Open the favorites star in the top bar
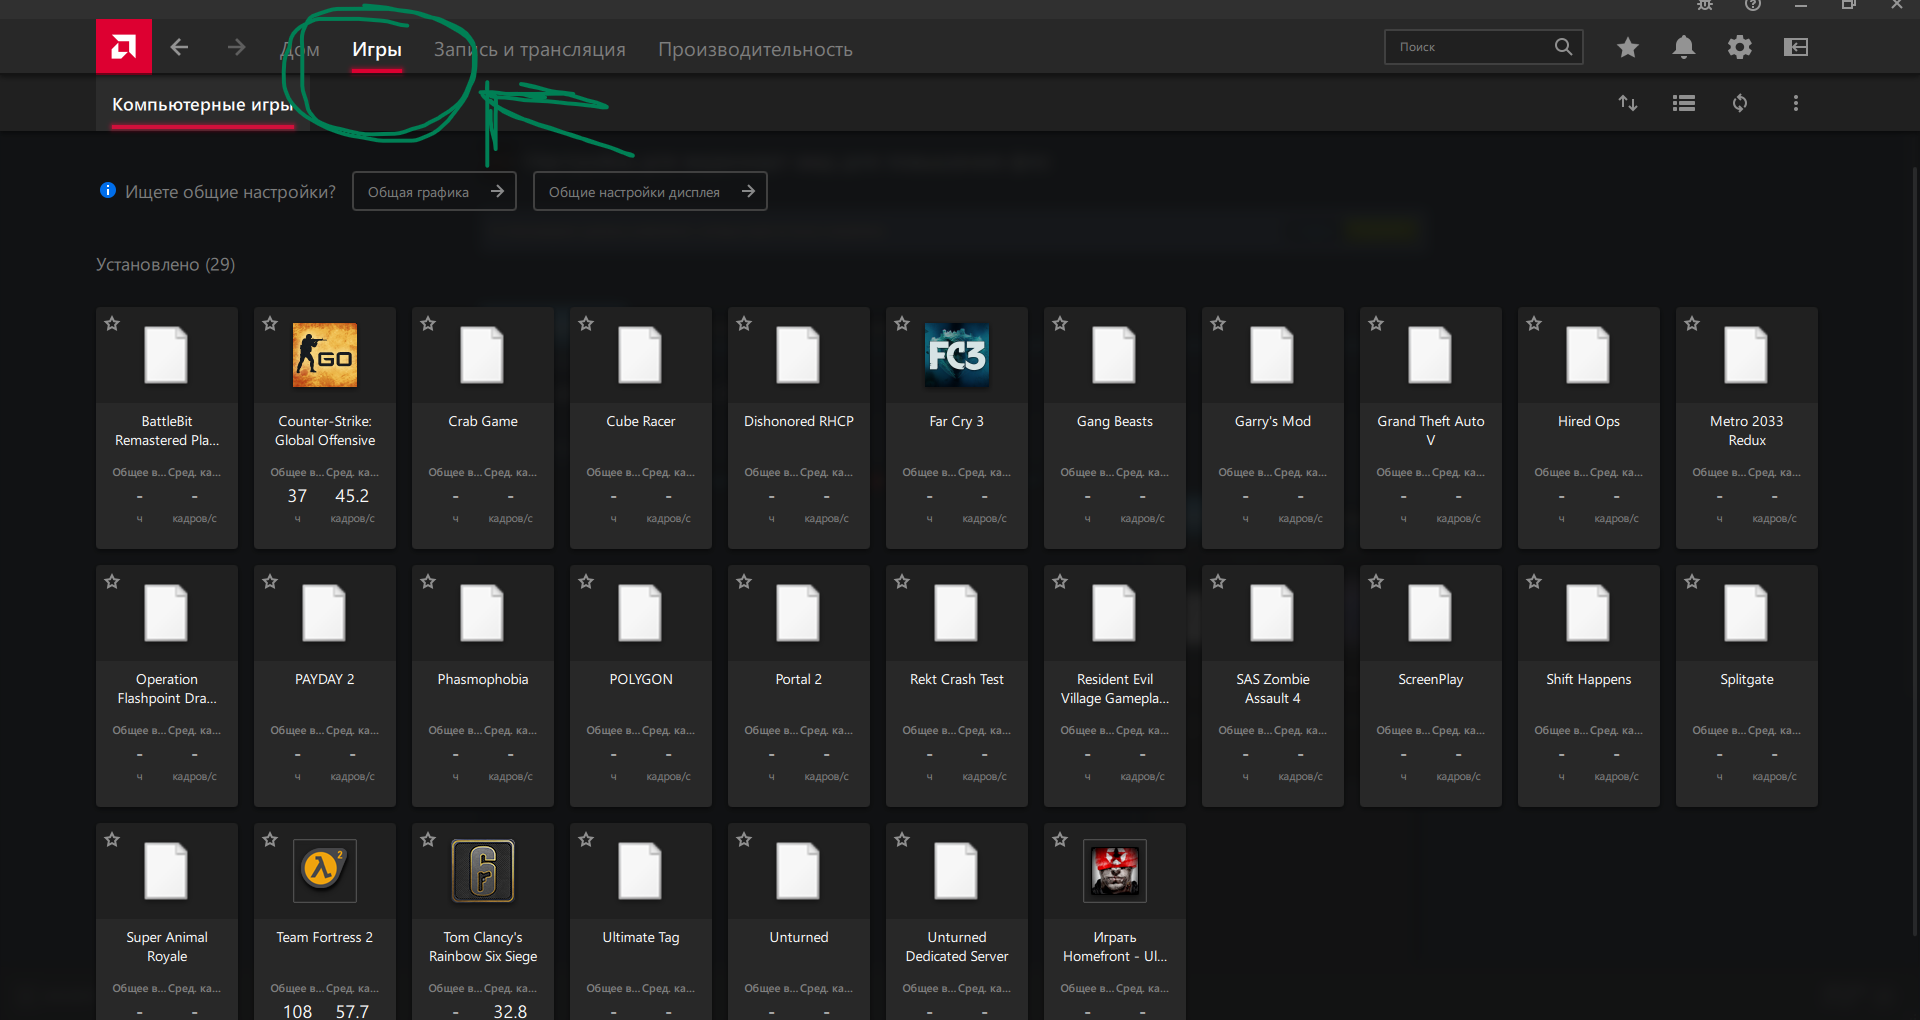This screenshot has width=1920, height=1020. pyautogui.click(x=1628, y=47)
